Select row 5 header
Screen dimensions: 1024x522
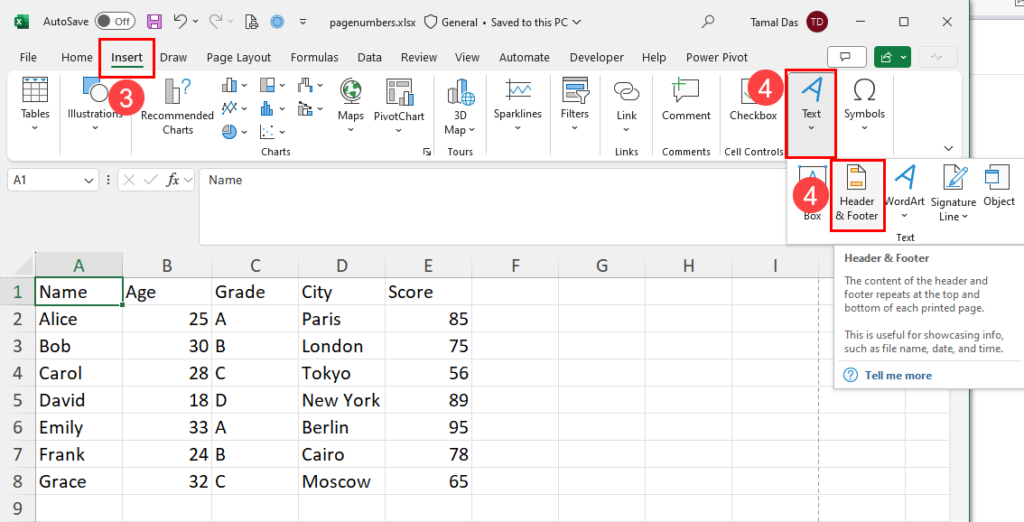(18, 400)
